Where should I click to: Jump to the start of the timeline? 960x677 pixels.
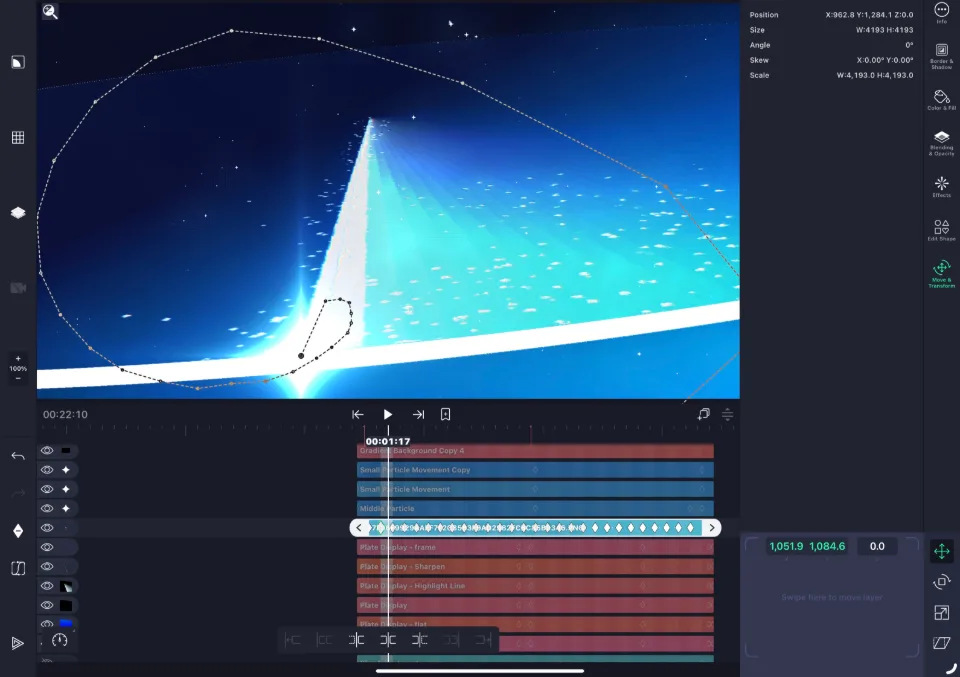click(x=358, y=414)
